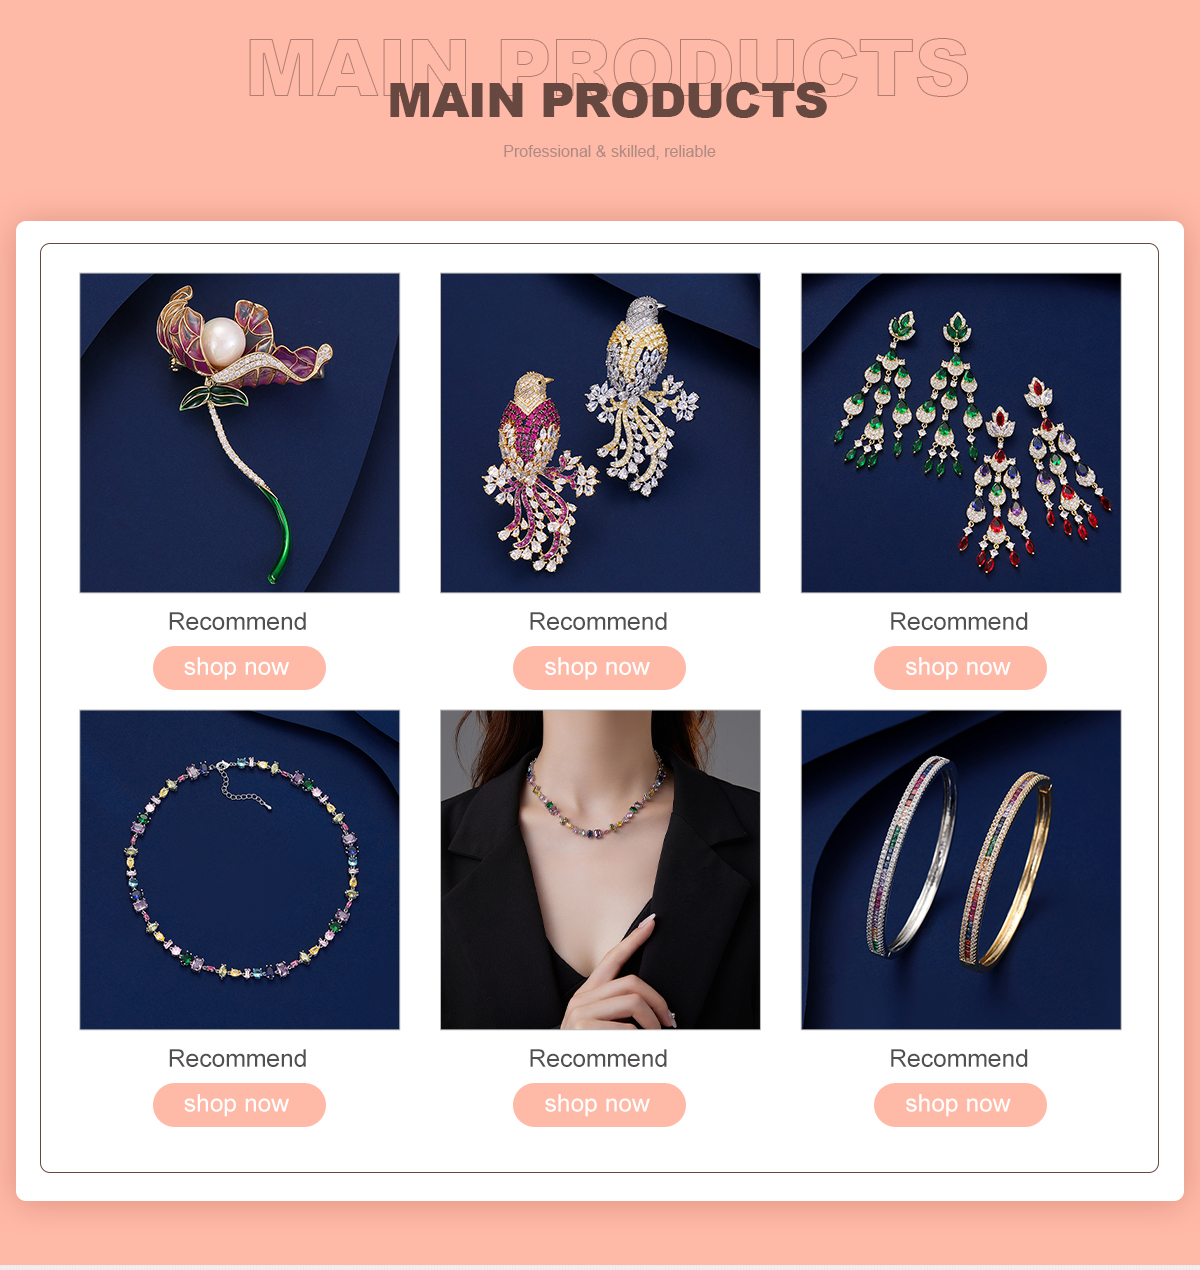Click shop now under the bangle bracelets

960,1105
